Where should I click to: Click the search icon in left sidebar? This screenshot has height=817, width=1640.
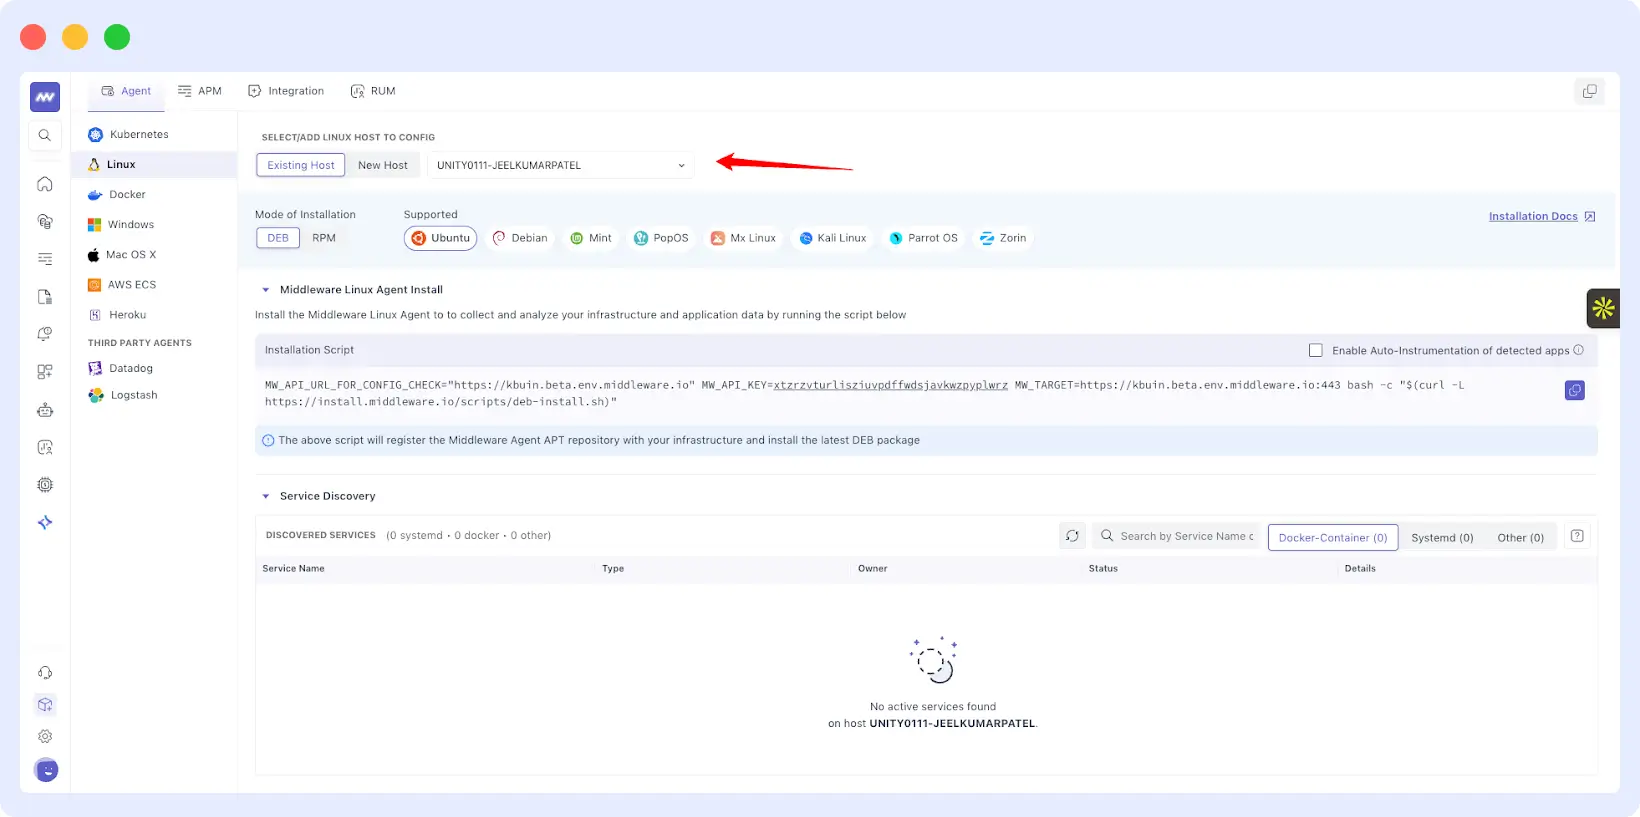[x=45, y=135]
